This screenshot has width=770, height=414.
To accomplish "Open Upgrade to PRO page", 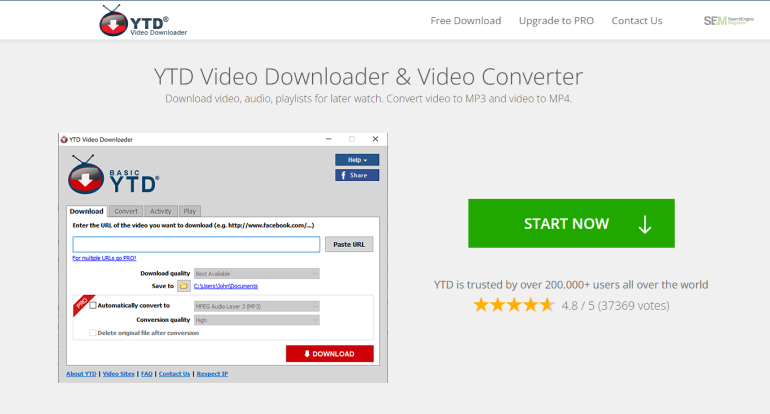I will pos(556,21).
